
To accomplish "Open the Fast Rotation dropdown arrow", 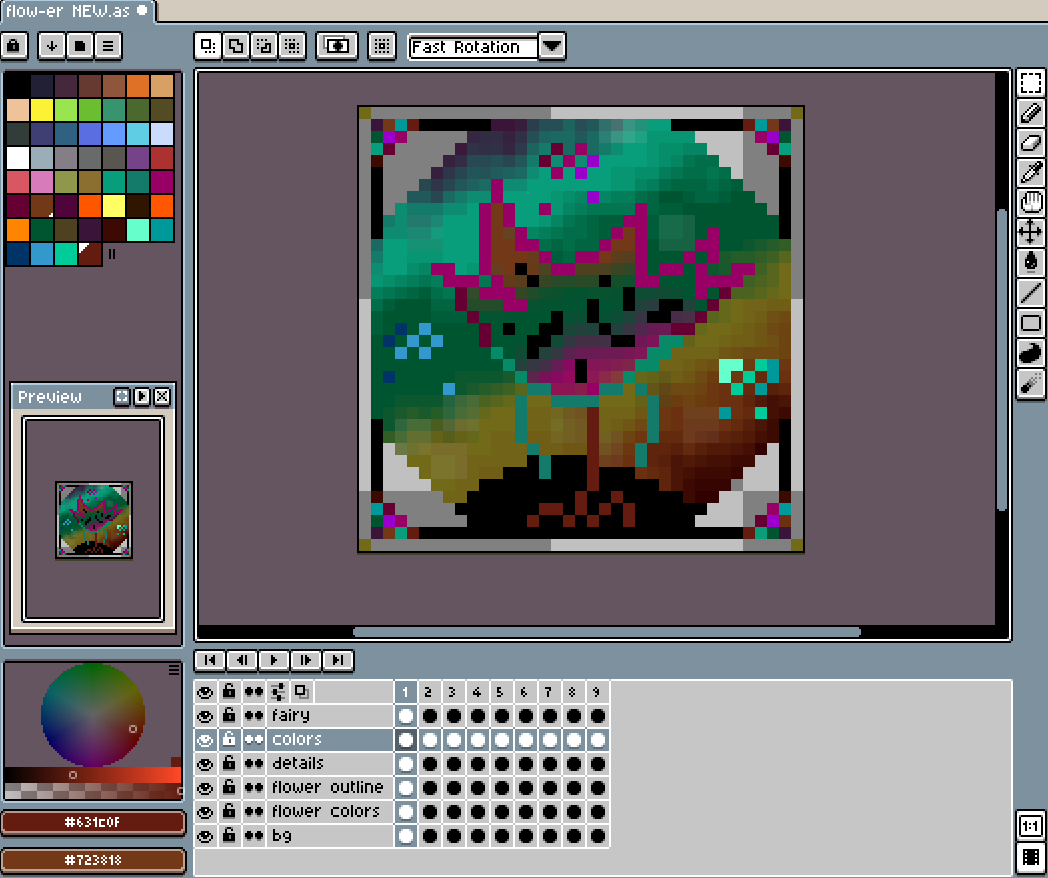I will click(552, 46).
